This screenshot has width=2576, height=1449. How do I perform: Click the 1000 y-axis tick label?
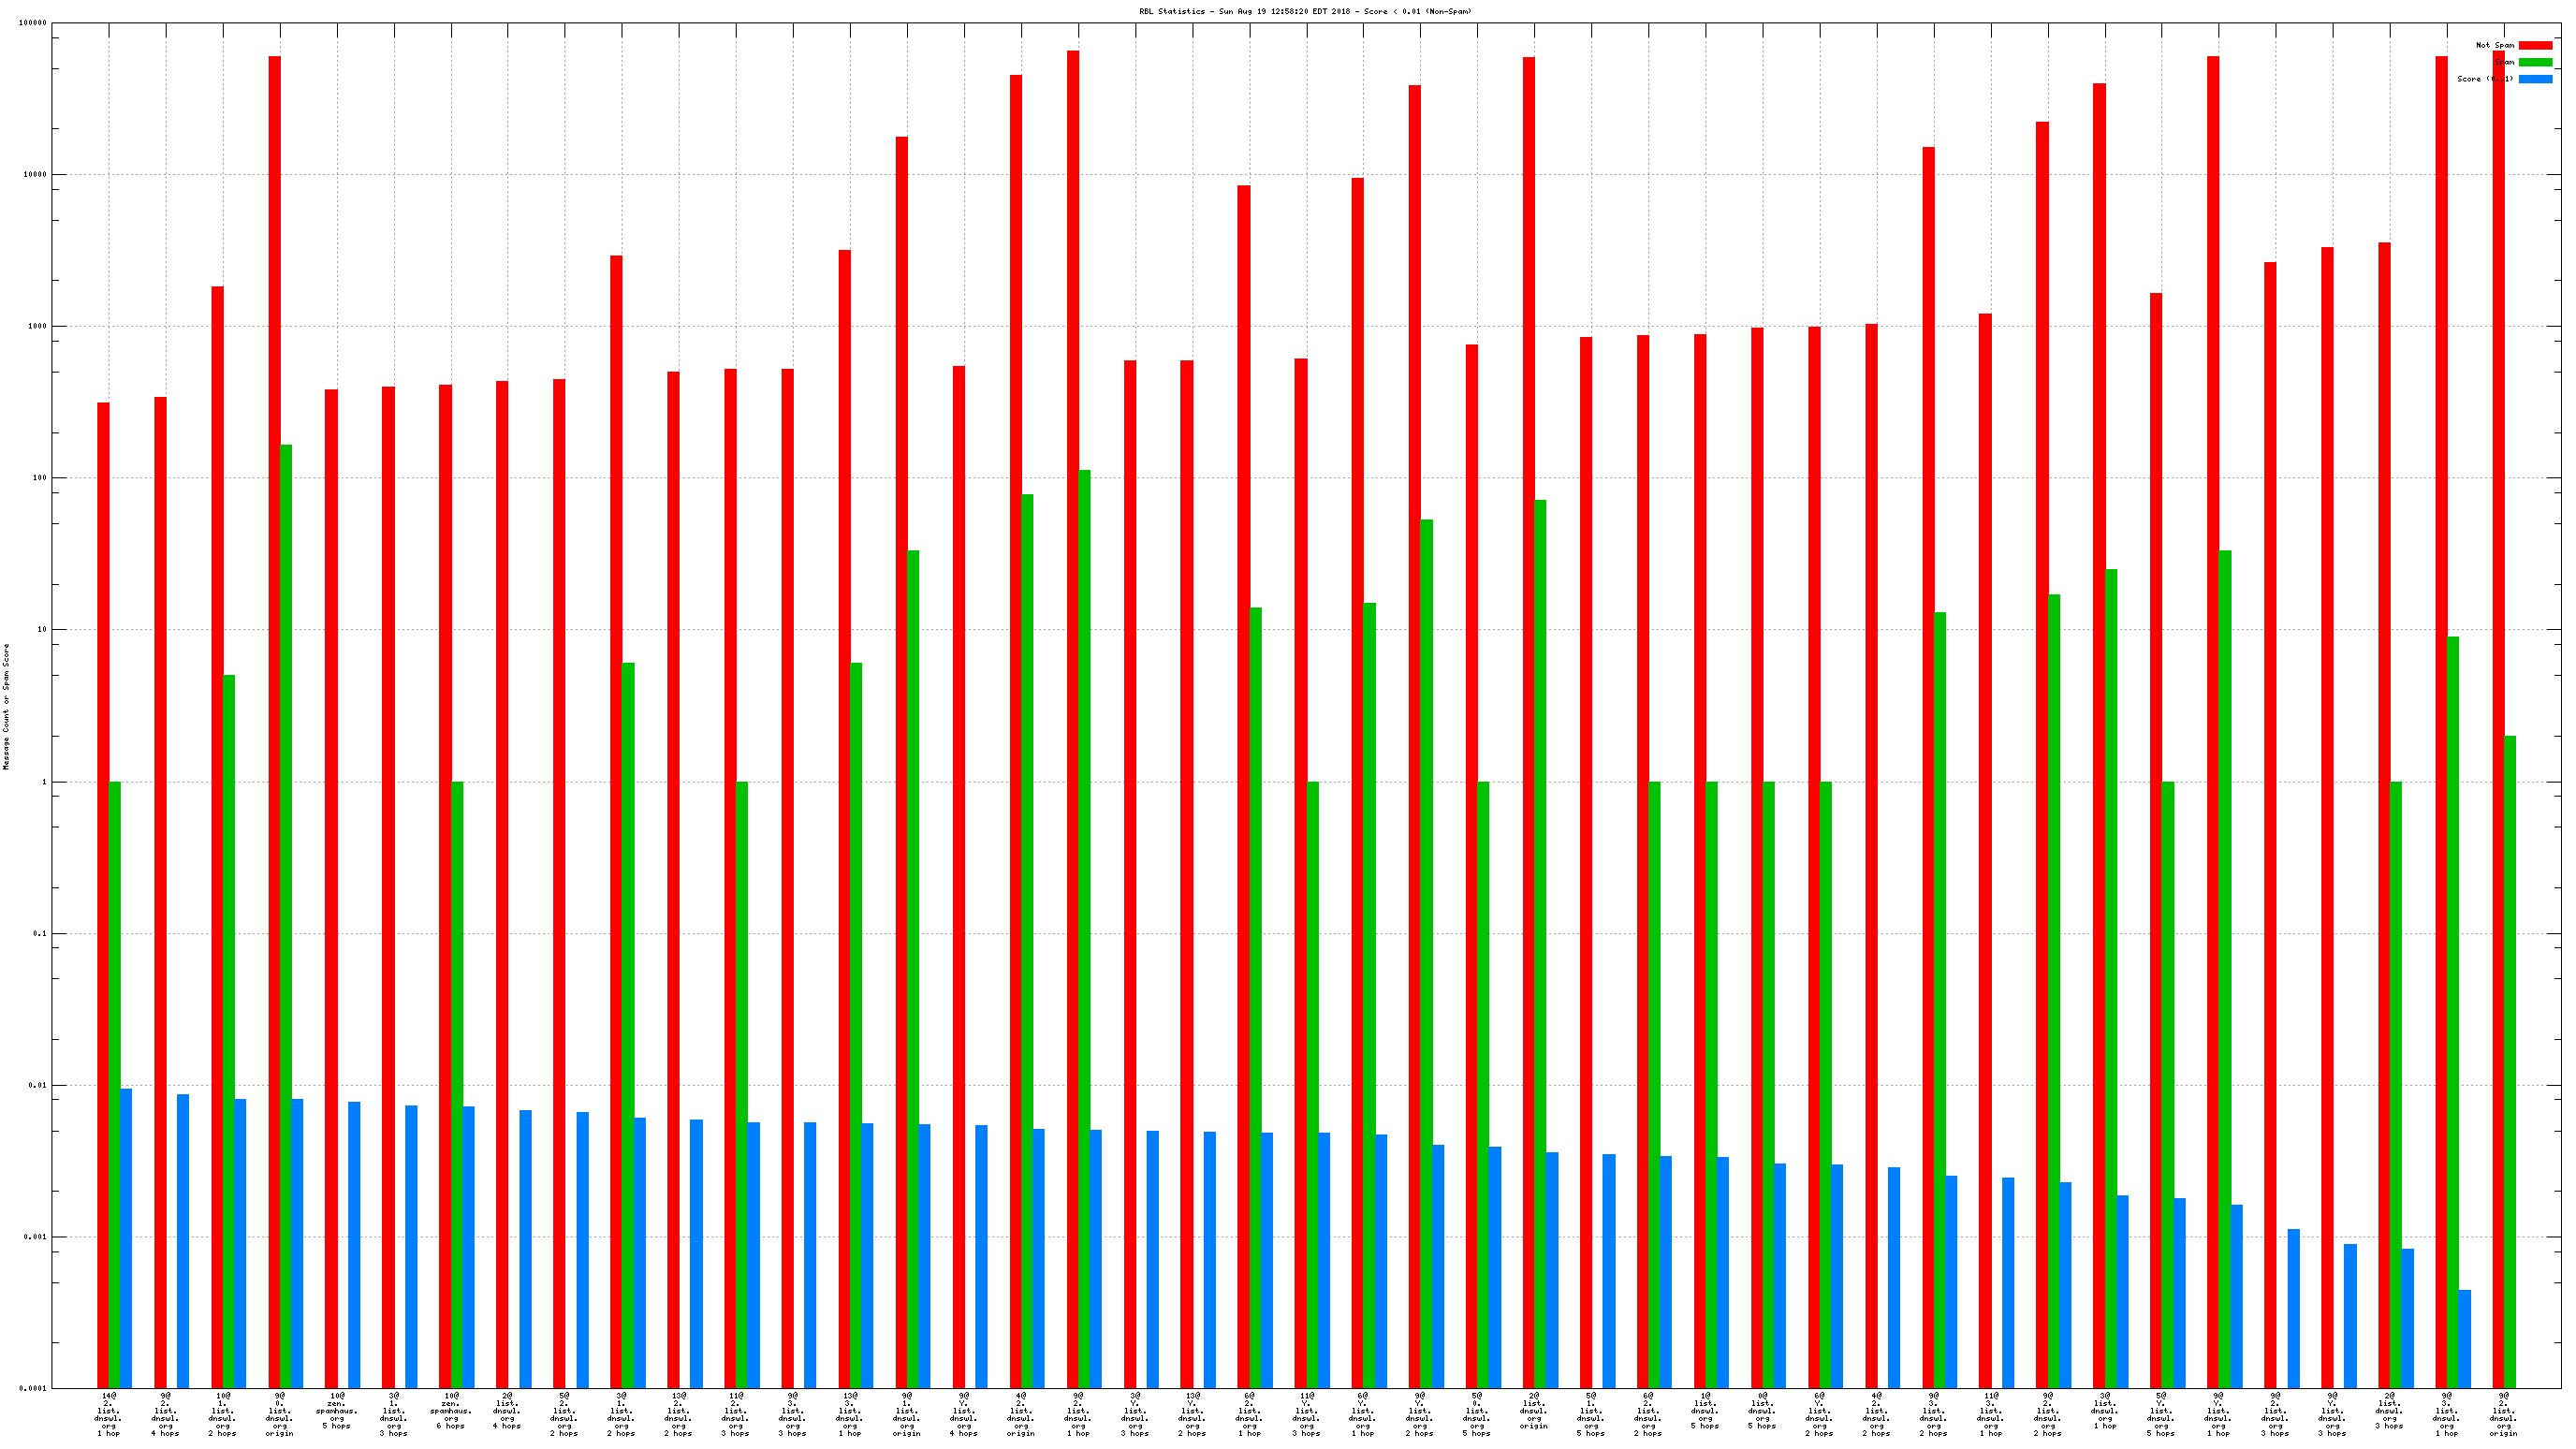coord(37,326)
